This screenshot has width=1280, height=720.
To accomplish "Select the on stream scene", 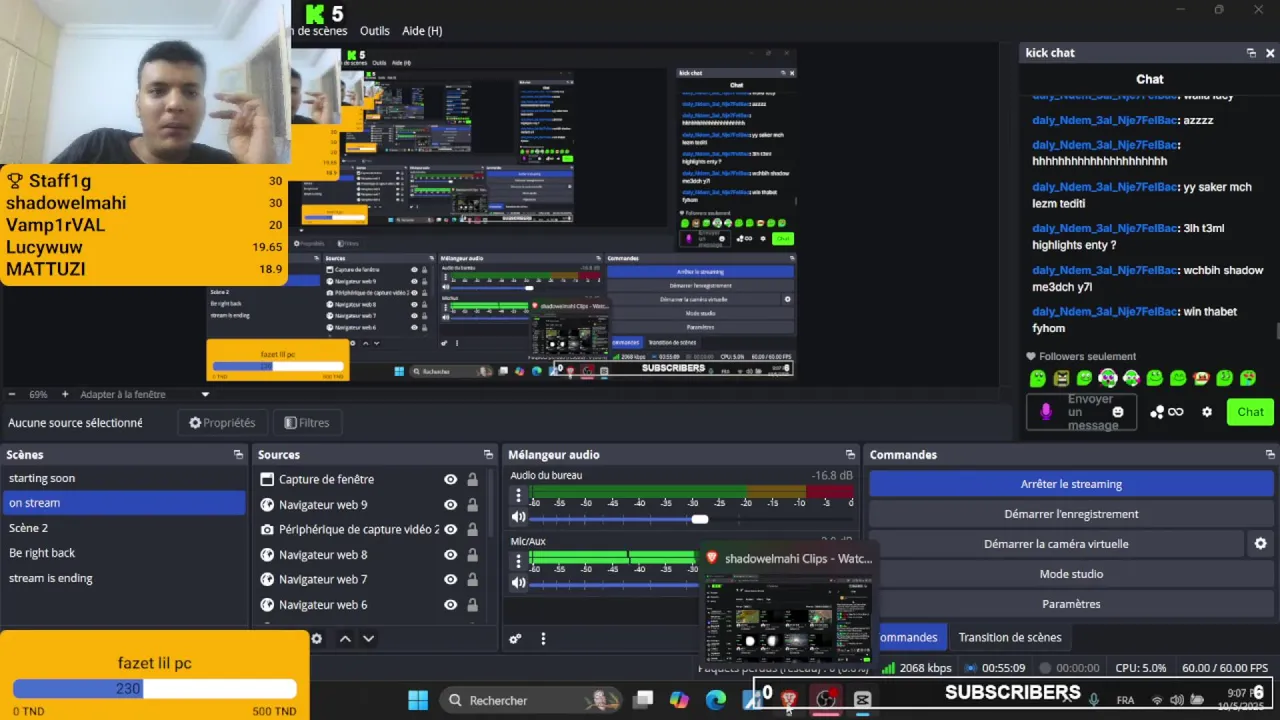I will pyautogui.click(x=123, y=503).
